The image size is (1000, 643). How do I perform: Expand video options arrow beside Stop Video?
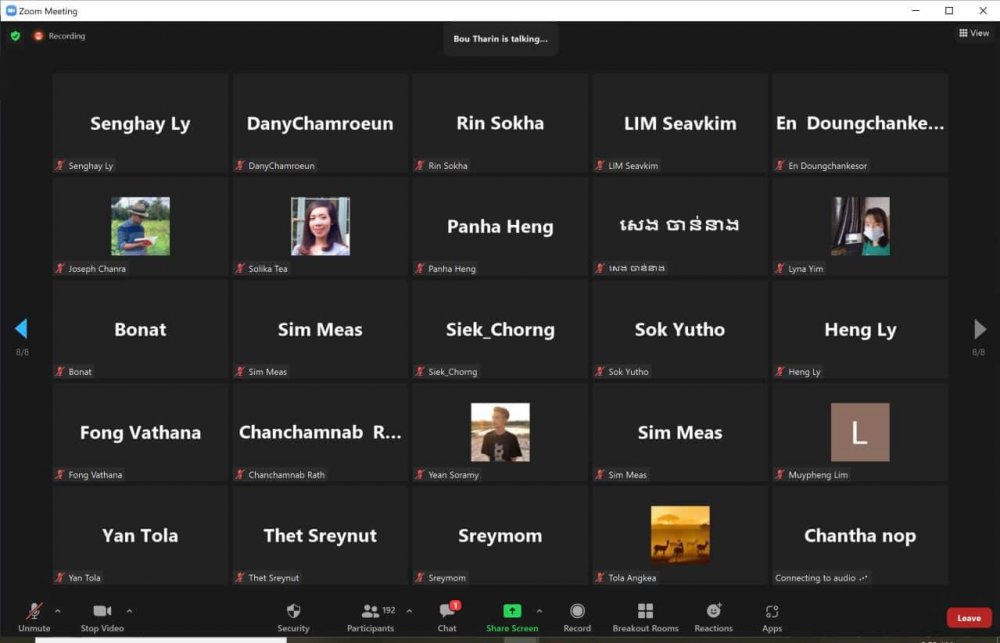click(129, 611)
